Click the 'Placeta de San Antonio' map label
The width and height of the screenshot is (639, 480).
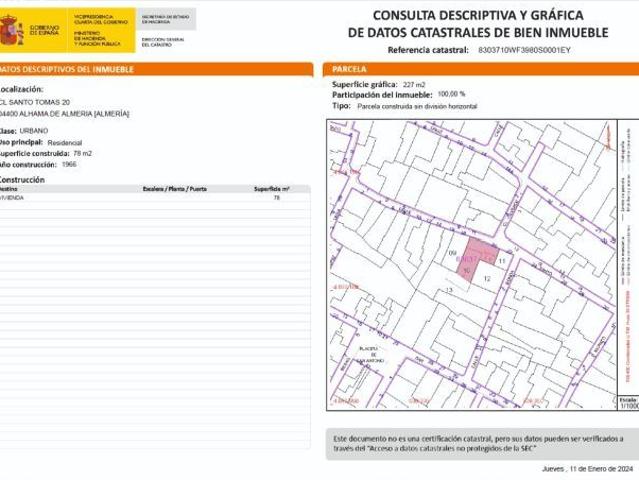click(370, 355)
